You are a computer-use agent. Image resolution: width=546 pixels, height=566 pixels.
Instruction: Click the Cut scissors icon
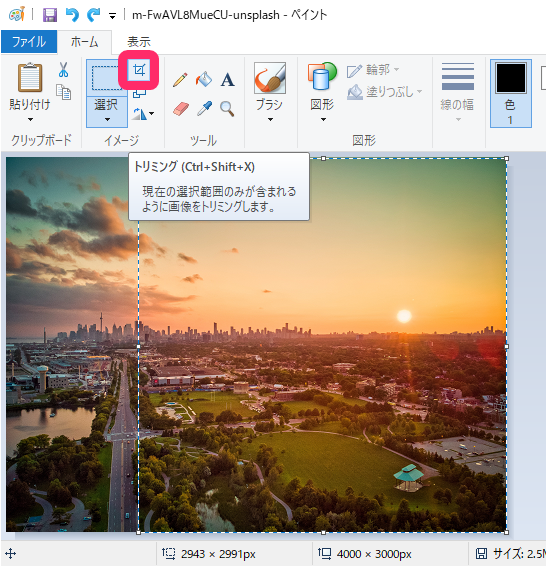64,70
